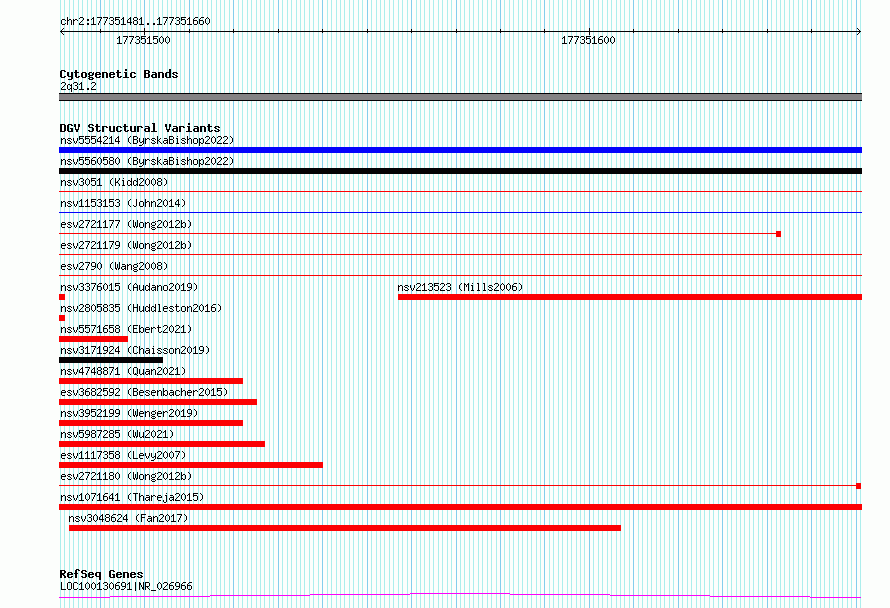Click the left arrow on the ruler

point(62,32)
